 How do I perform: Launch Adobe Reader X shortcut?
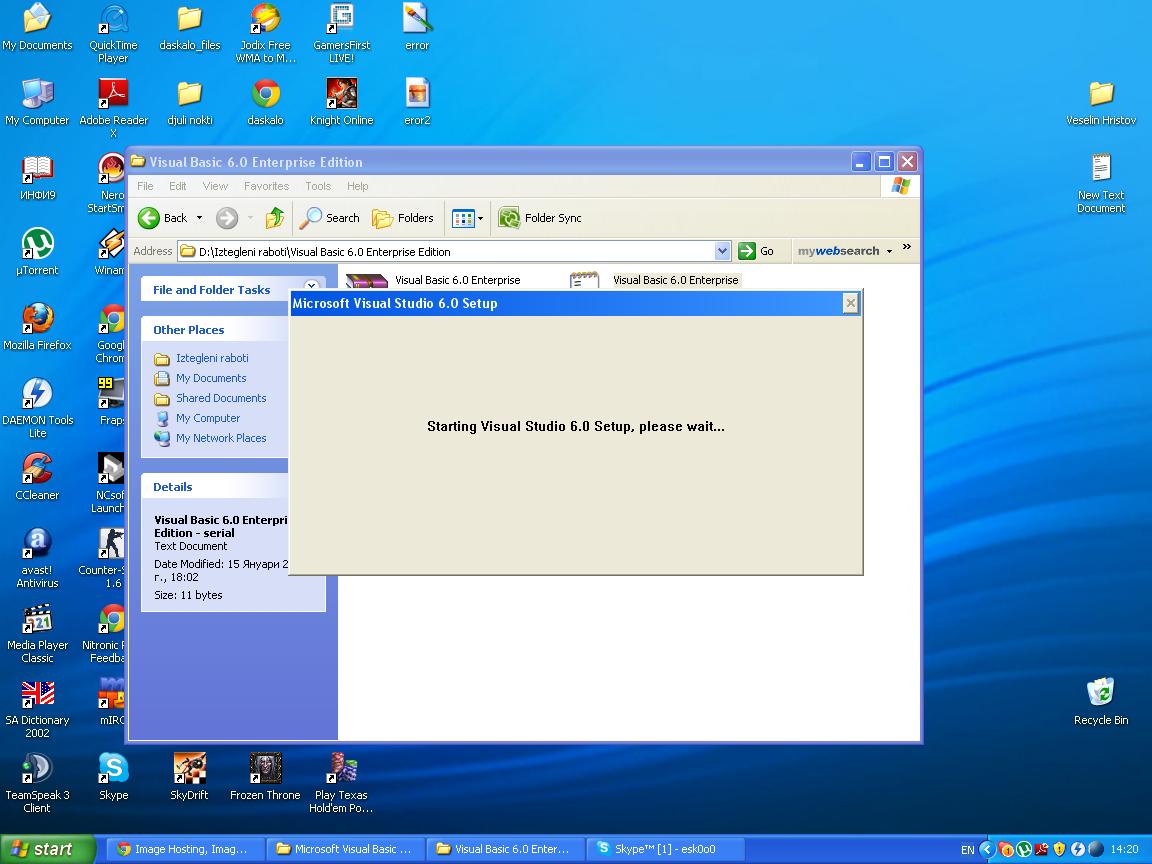[113, 109]
